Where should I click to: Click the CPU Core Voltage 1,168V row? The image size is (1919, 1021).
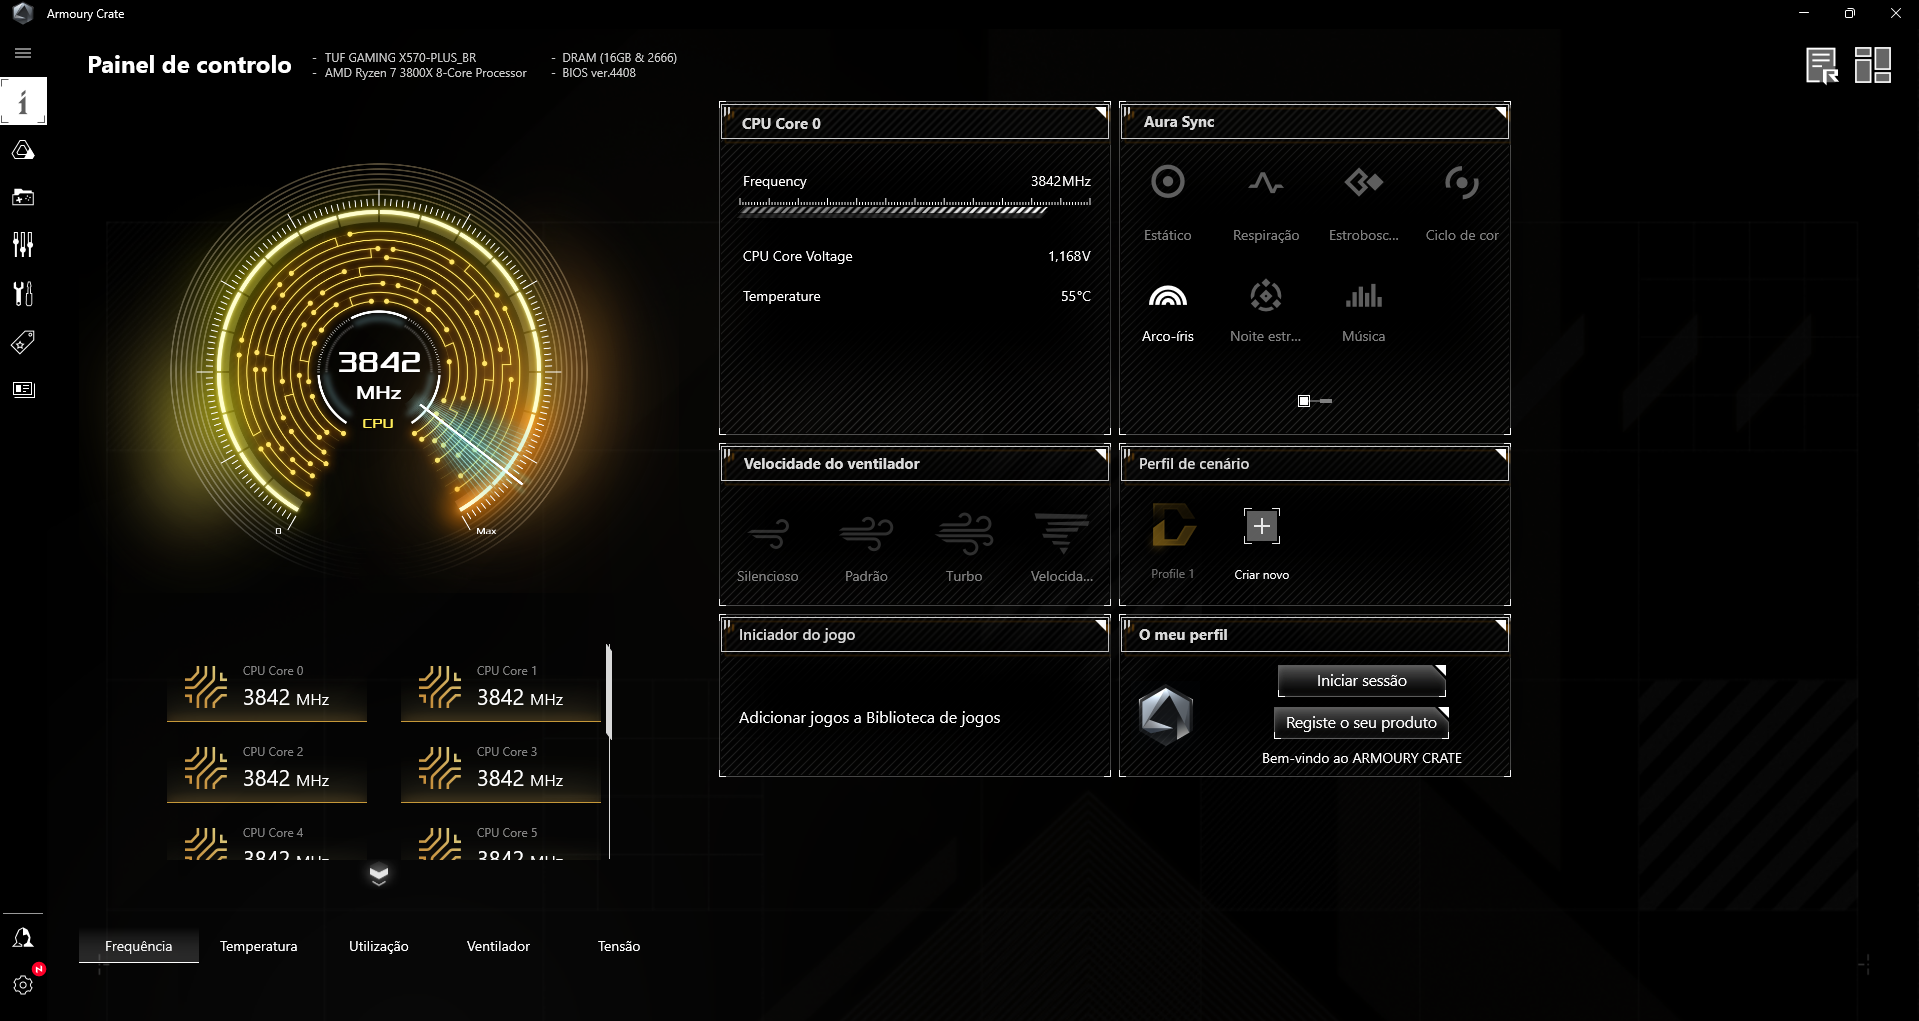916,256
